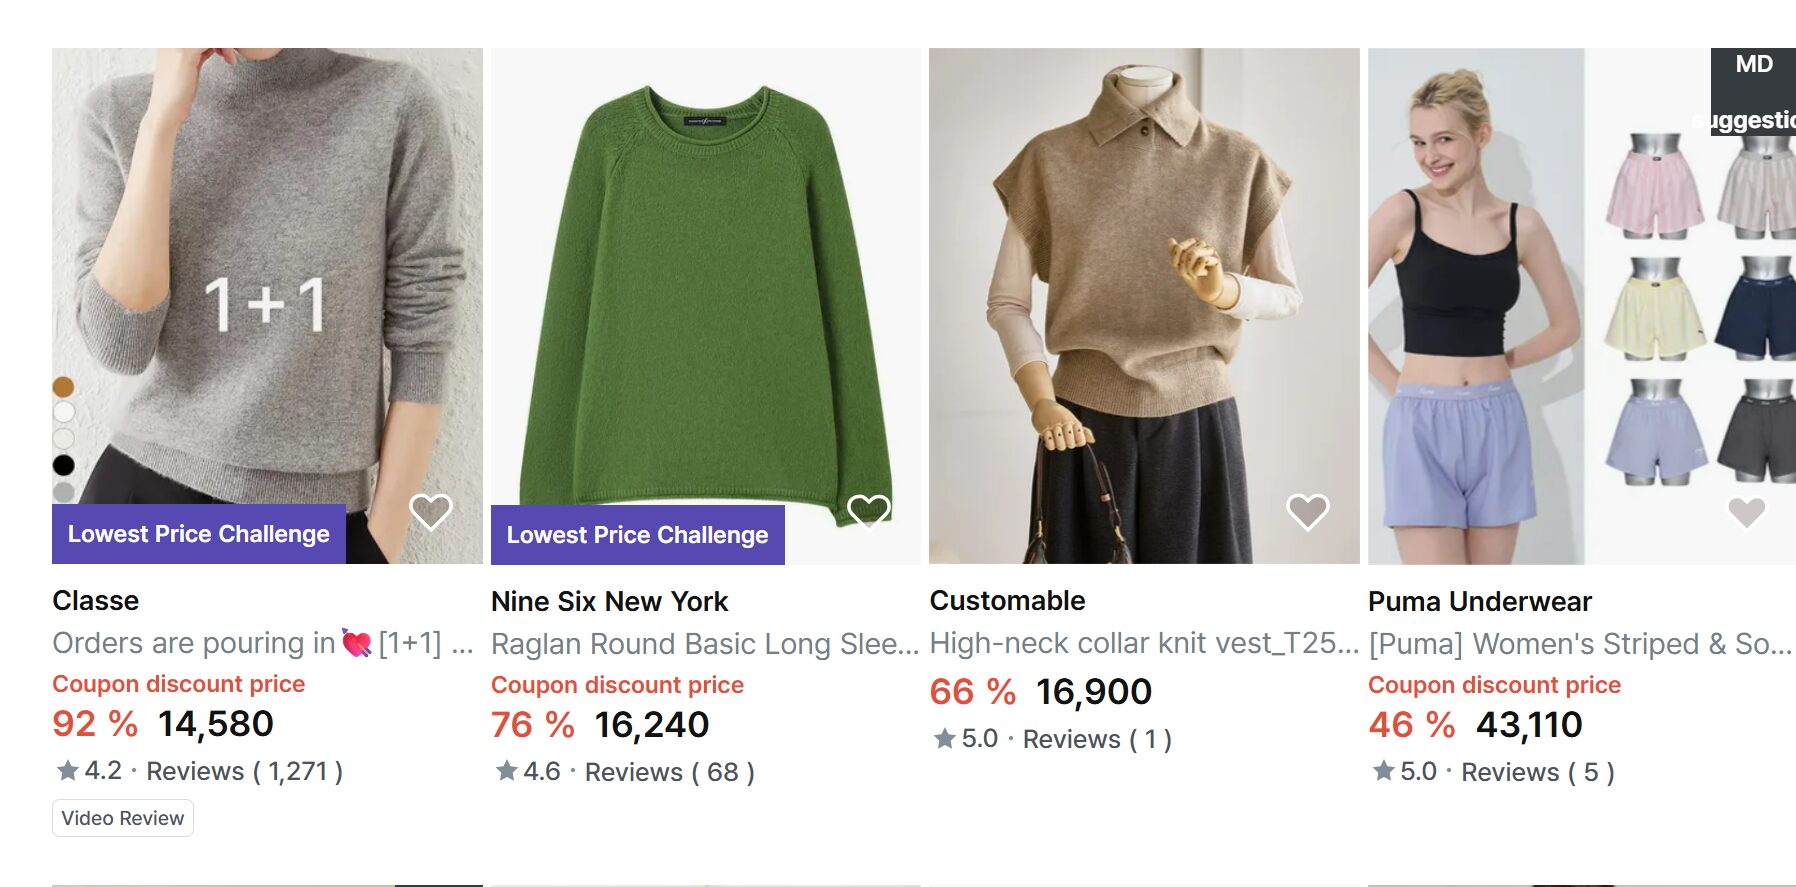Click Lowest Price Challenge badge on gray sweater

pyautogui.click(x=198, y=534)
